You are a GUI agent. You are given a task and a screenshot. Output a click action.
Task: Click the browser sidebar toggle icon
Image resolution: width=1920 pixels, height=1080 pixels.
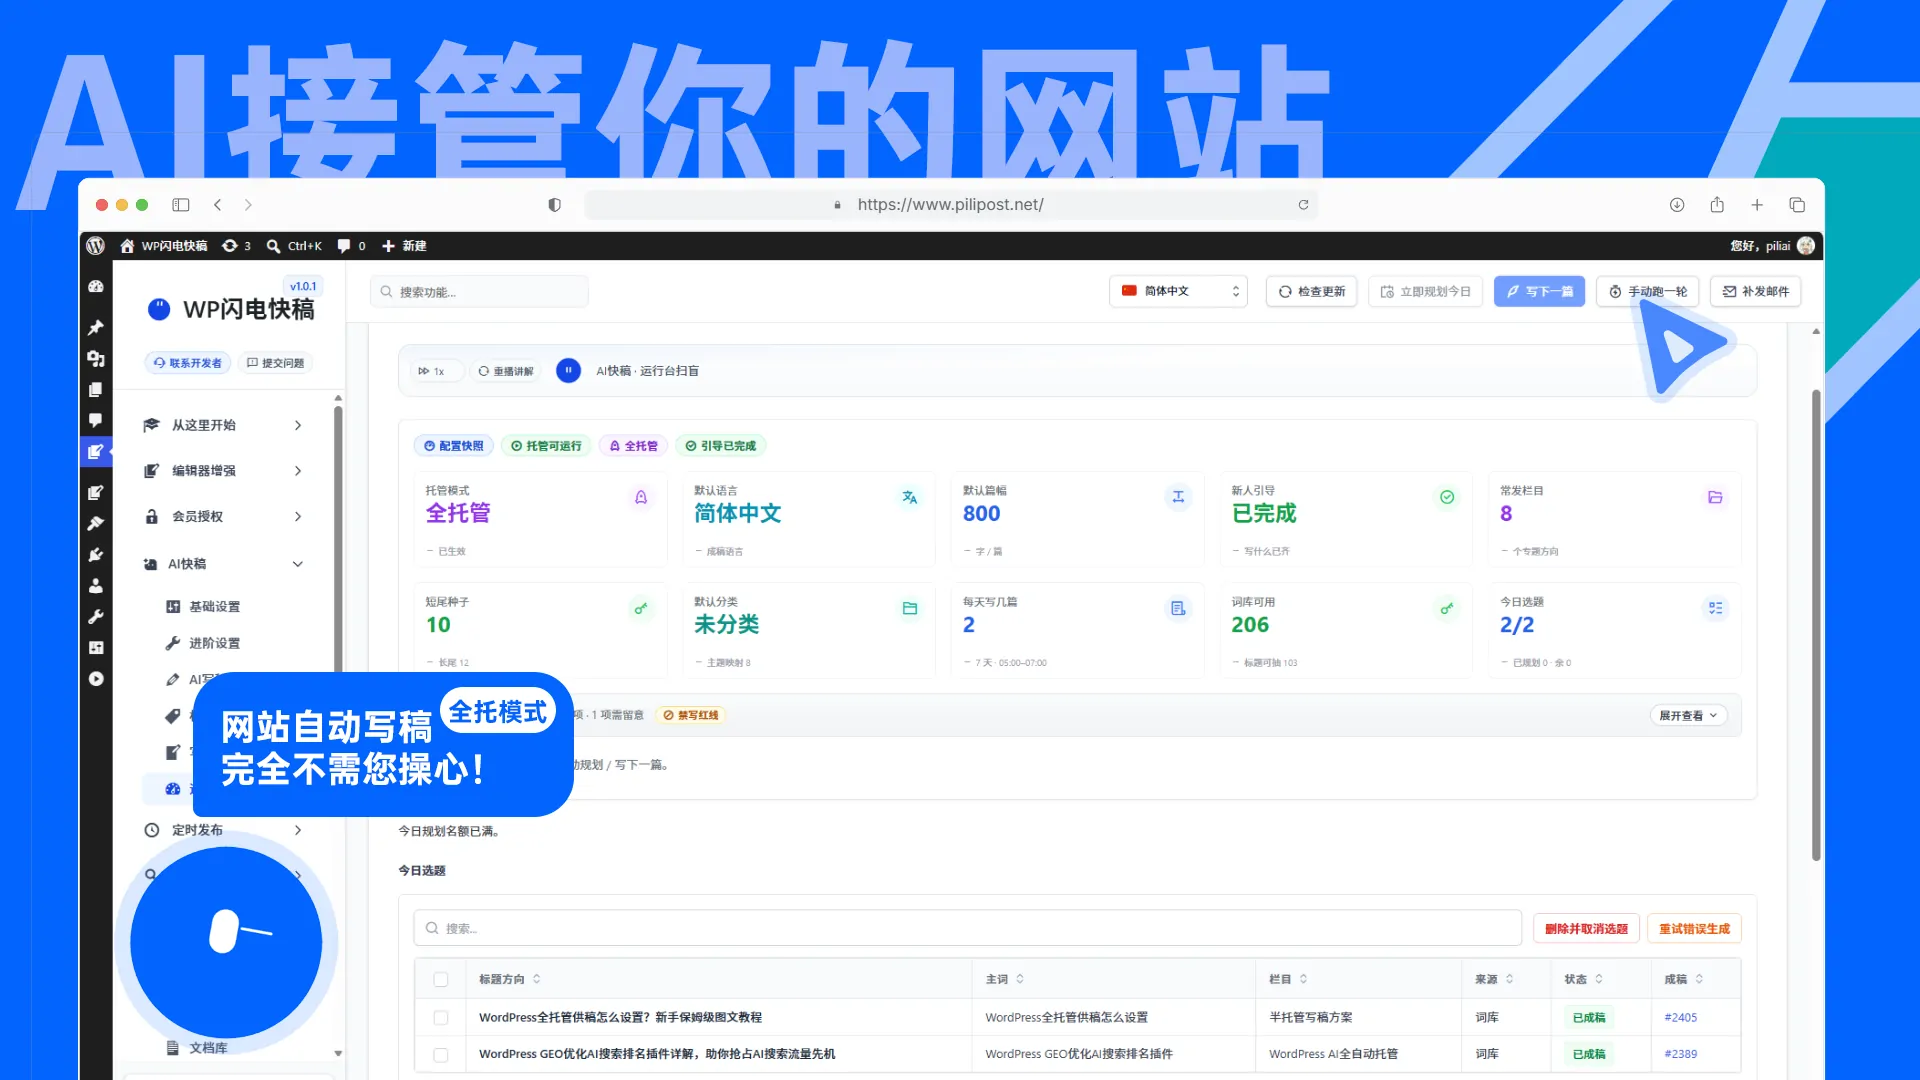181,205
